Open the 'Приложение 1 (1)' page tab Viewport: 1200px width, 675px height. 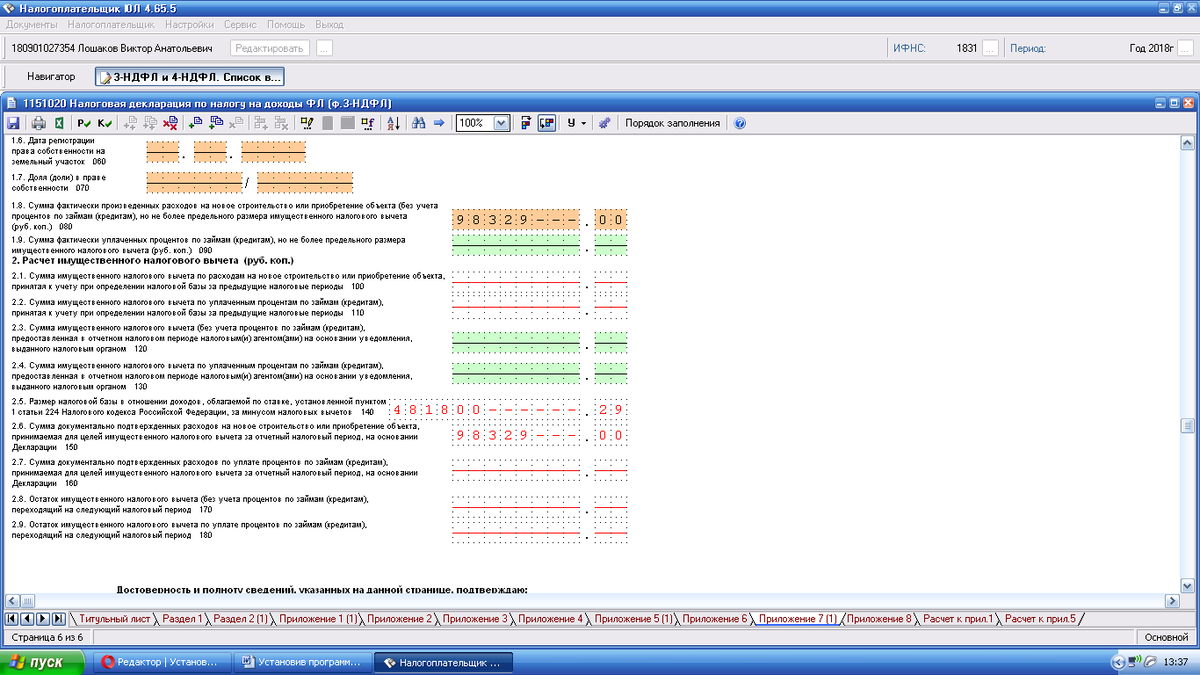319,619
